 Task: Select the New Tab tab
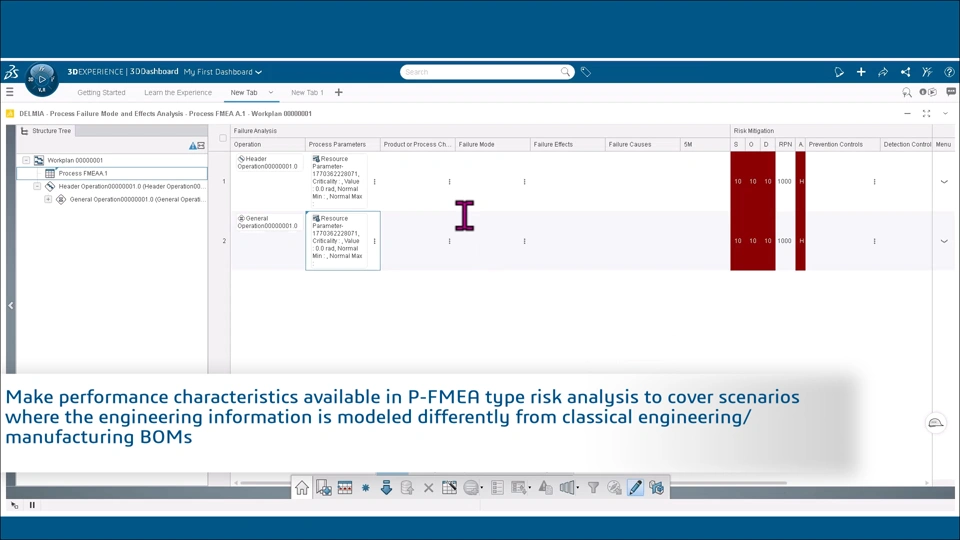(244, 92)
